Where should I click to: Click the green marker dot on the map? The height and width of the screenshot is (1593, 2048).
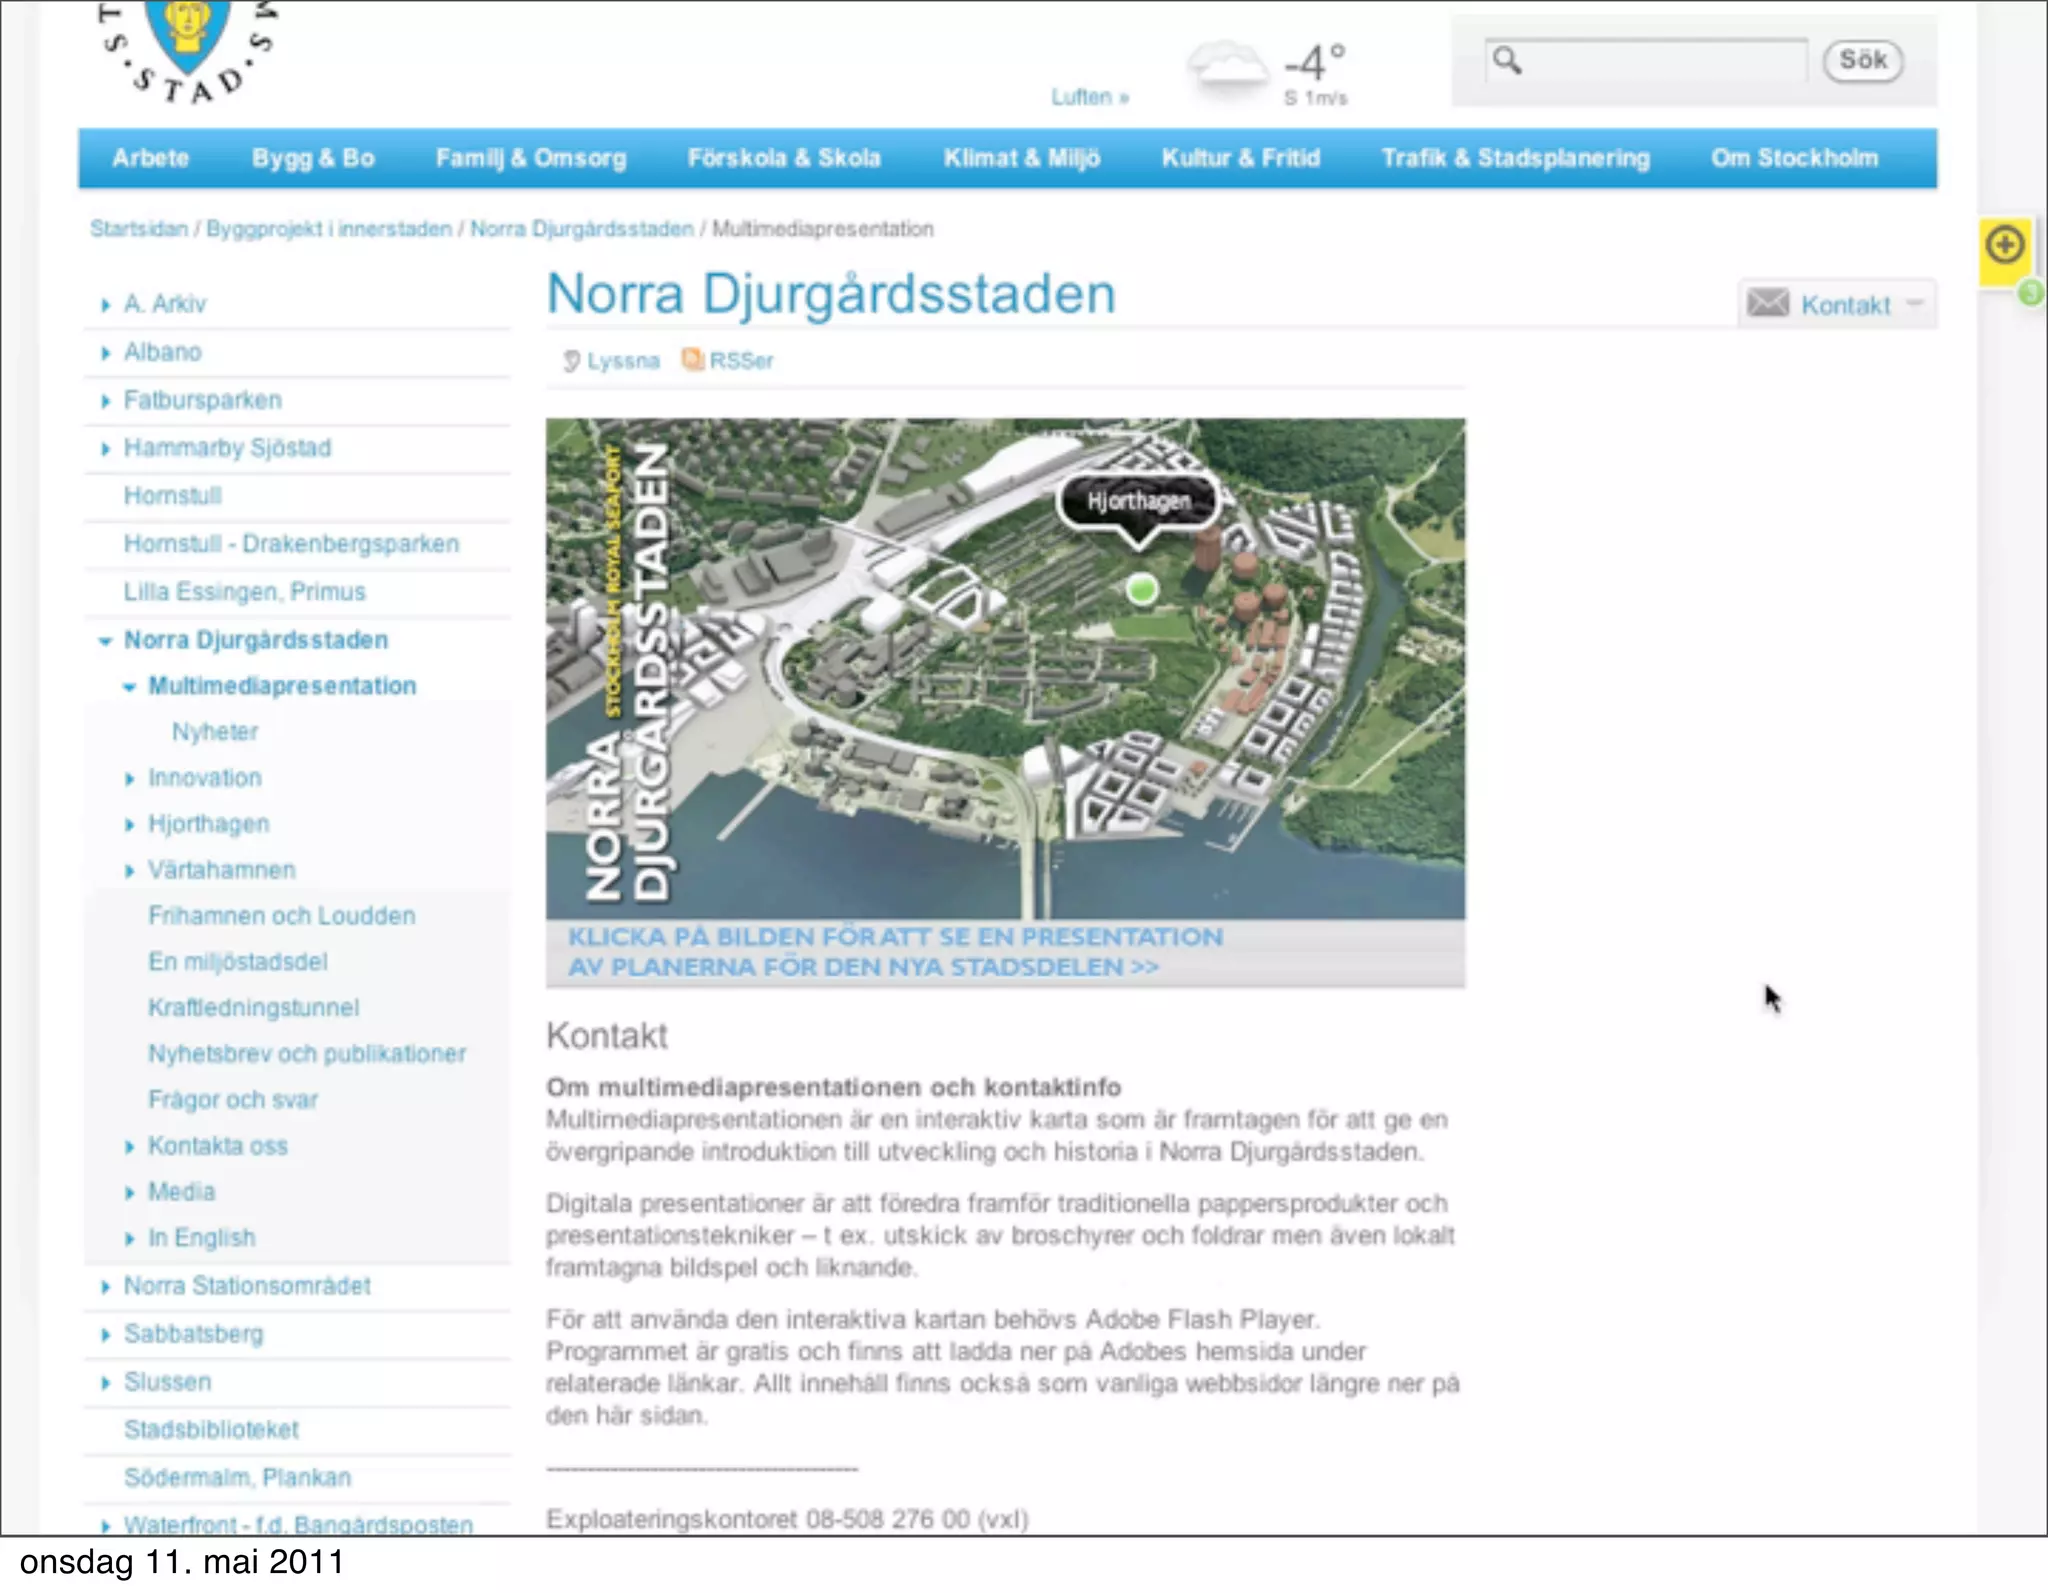pos(1142,590)
